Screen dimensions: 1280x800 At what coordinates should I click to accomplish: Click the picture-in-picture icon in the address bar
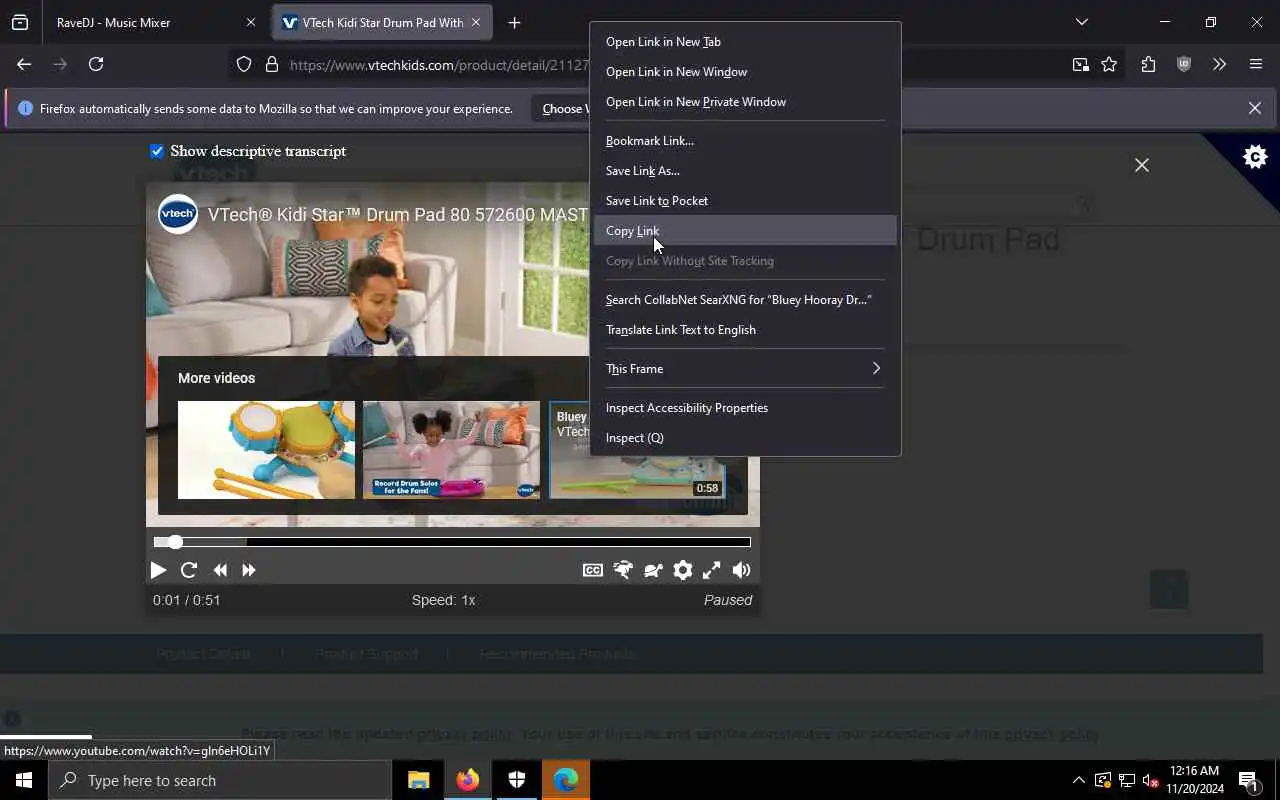pos(1081,65)
